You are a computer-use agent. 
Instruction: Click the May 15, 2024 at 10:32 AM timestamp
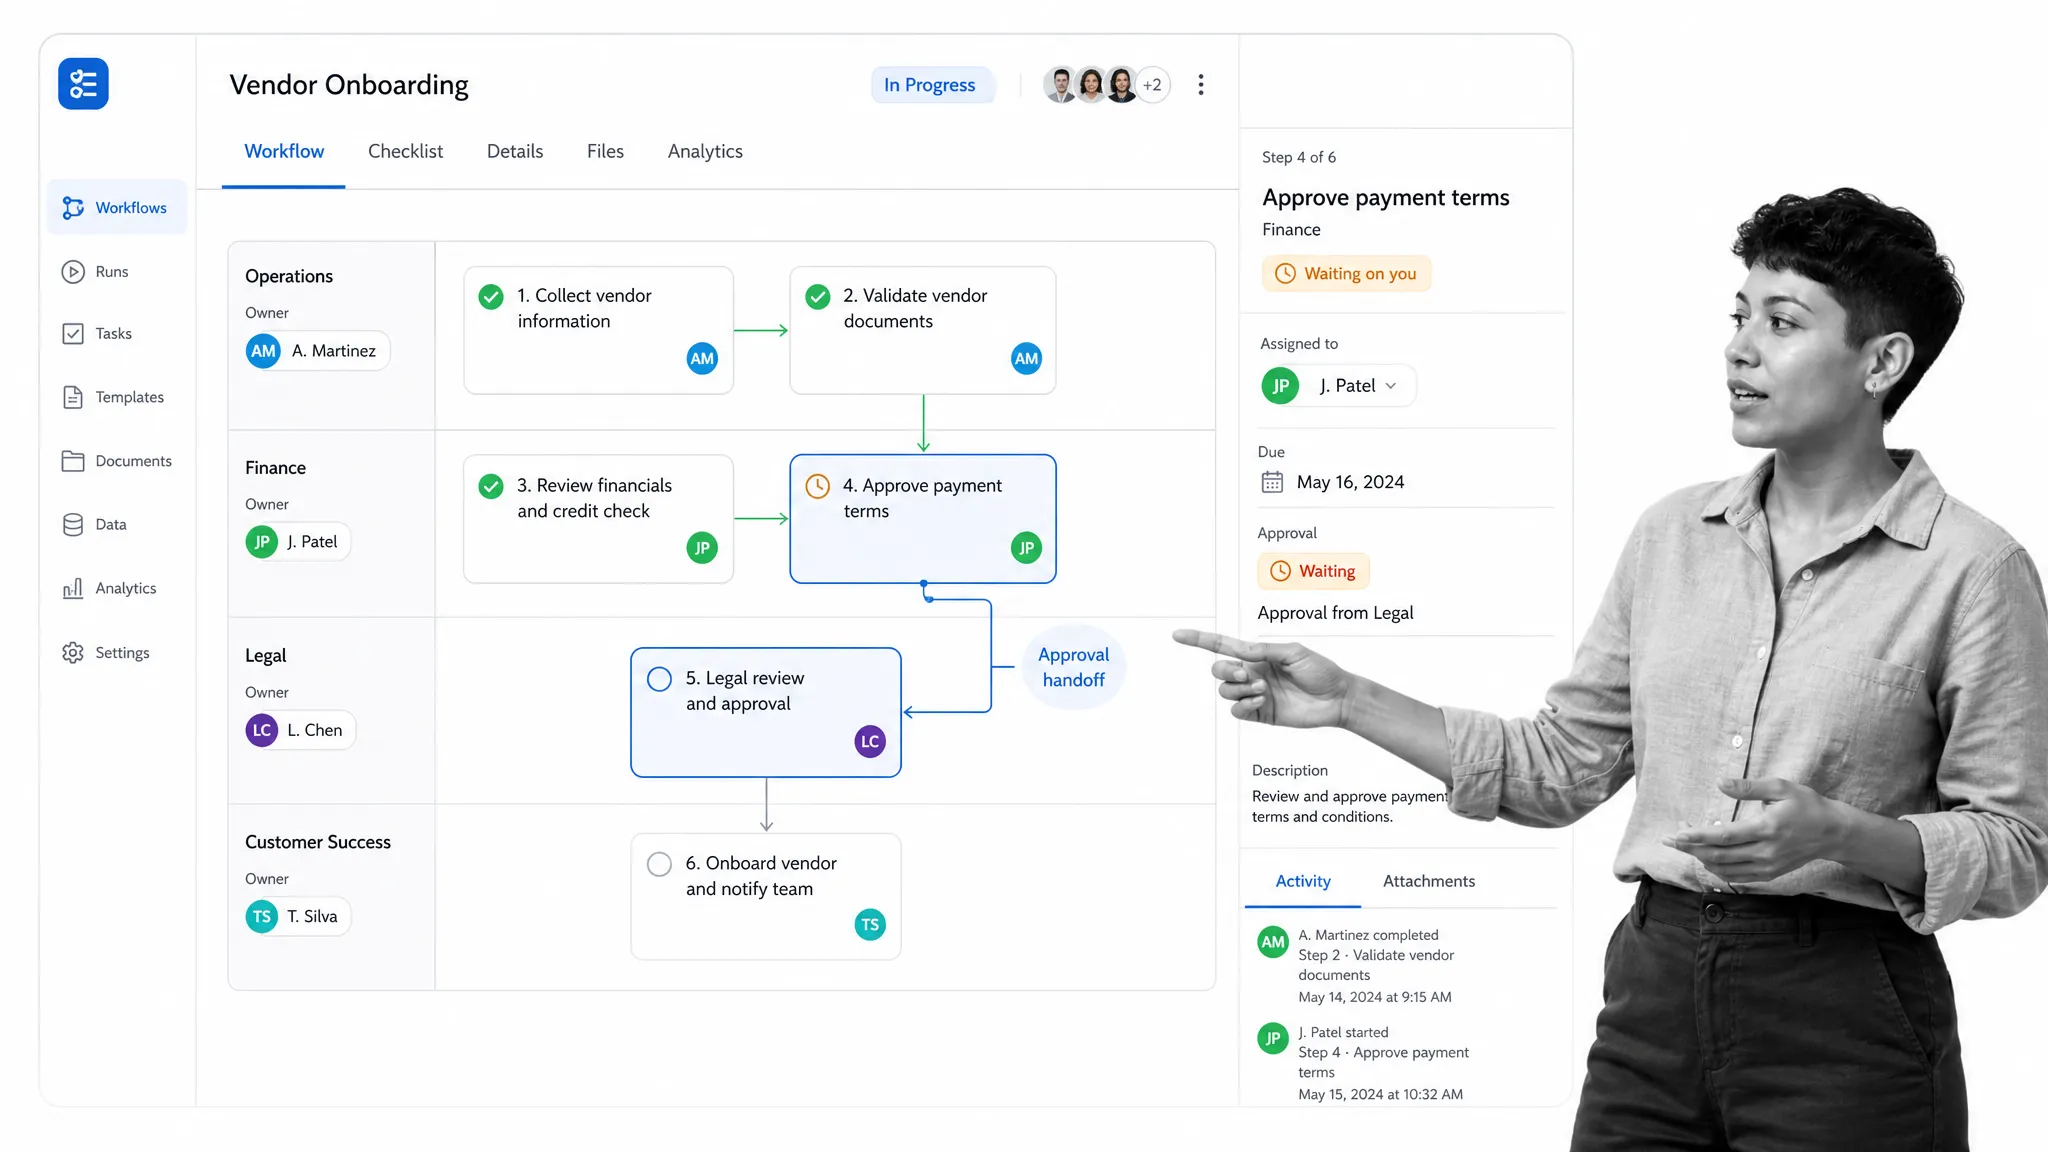pos(1380,1094)
